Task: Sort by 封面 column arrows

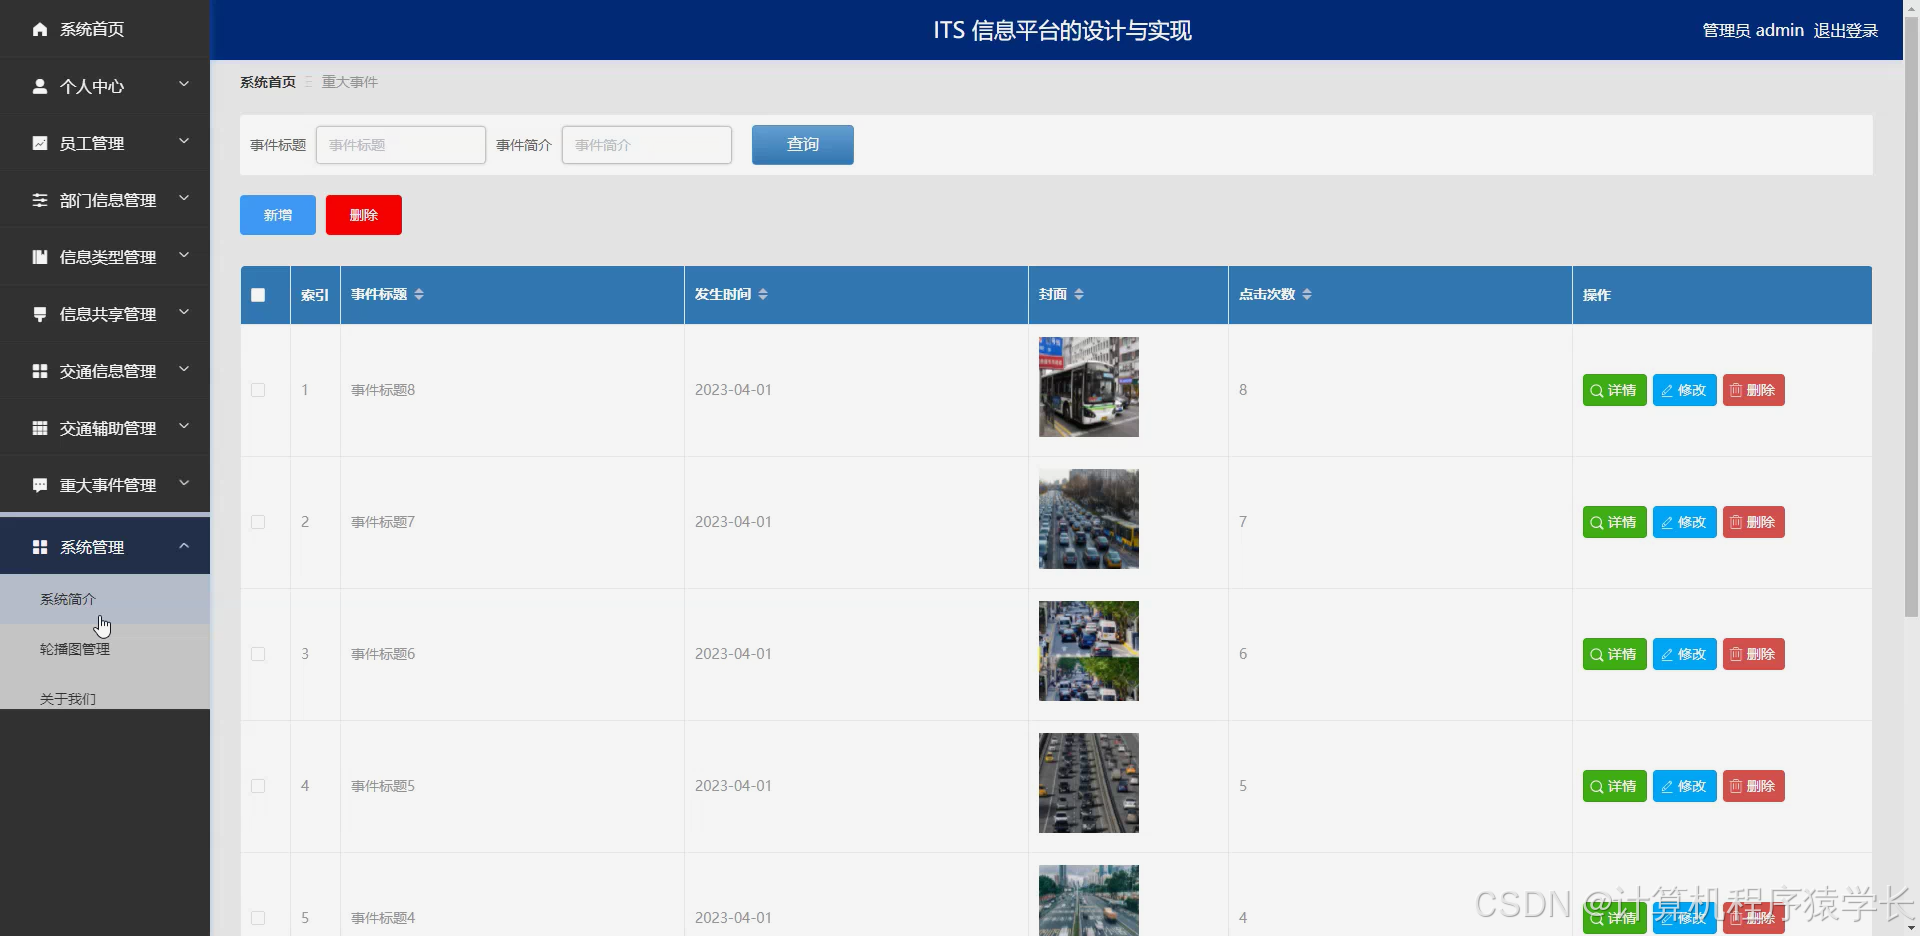Action: click(1079, 294)
